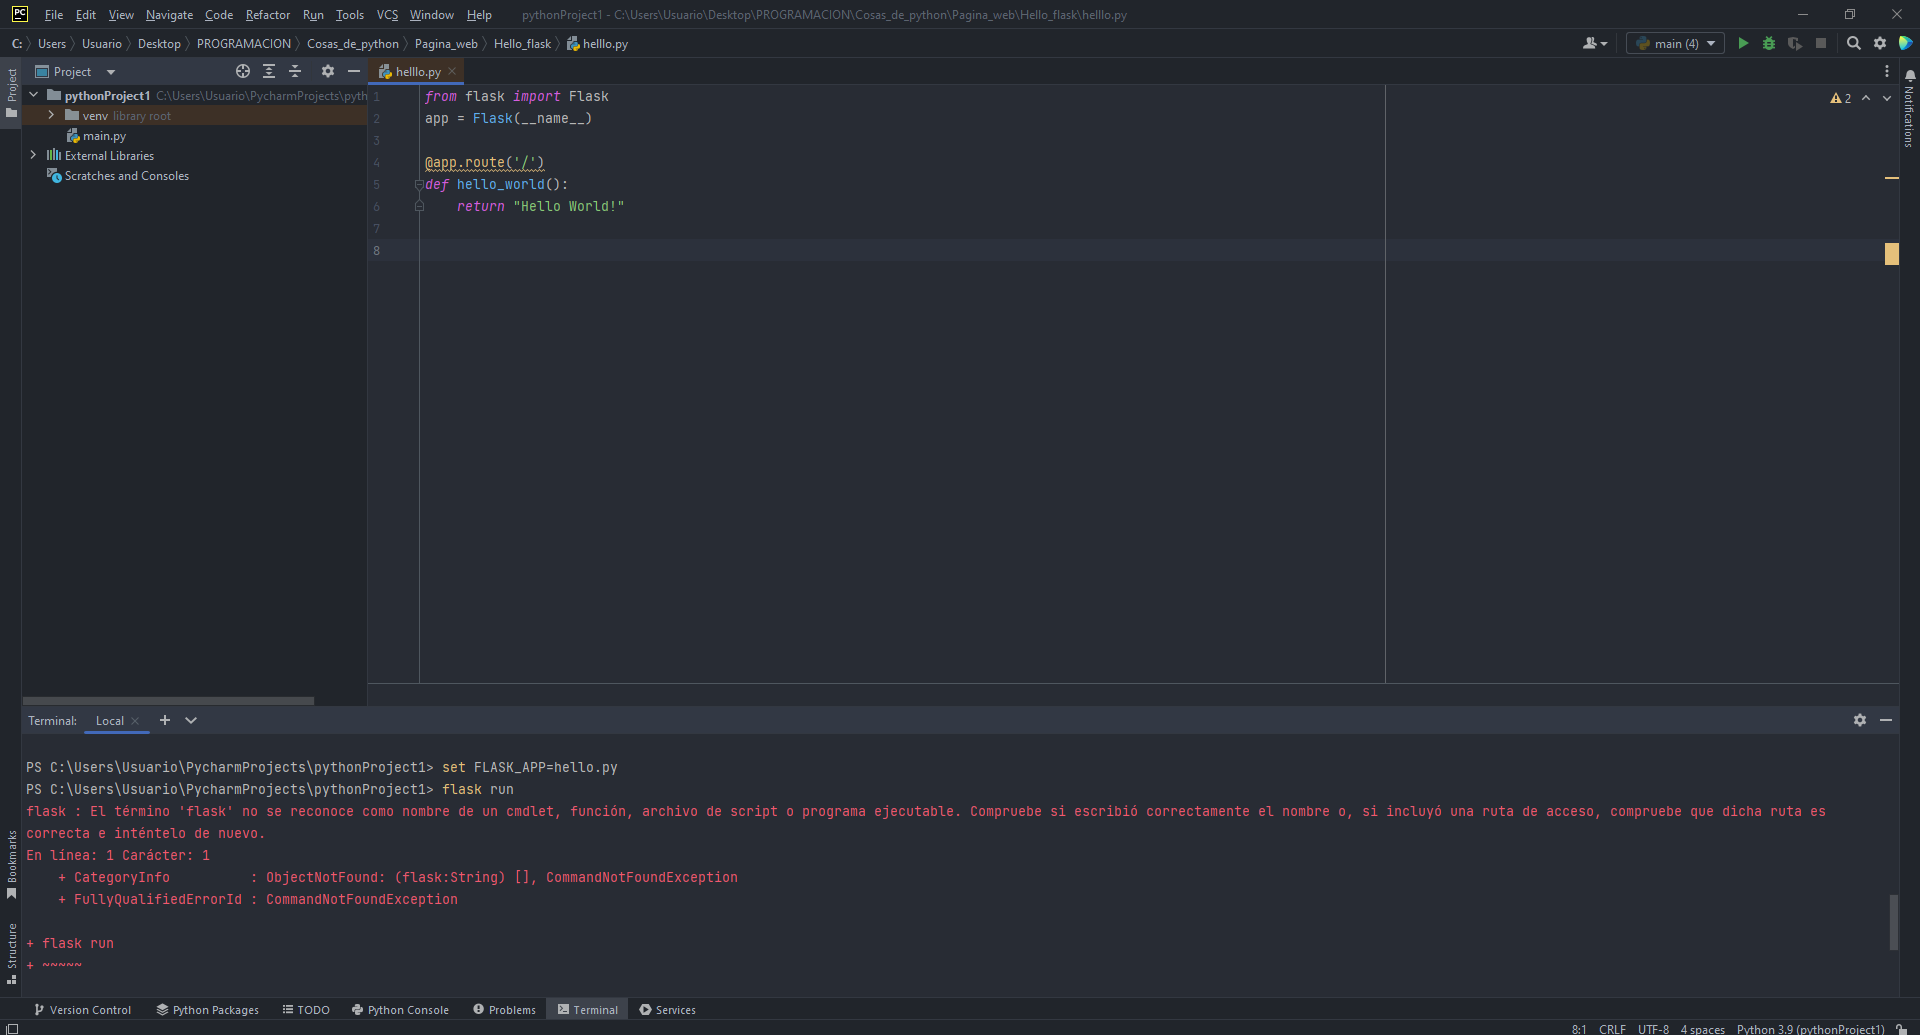Close the Local terminal tab
1920x1035 pixels.
(x=135, y=721)
